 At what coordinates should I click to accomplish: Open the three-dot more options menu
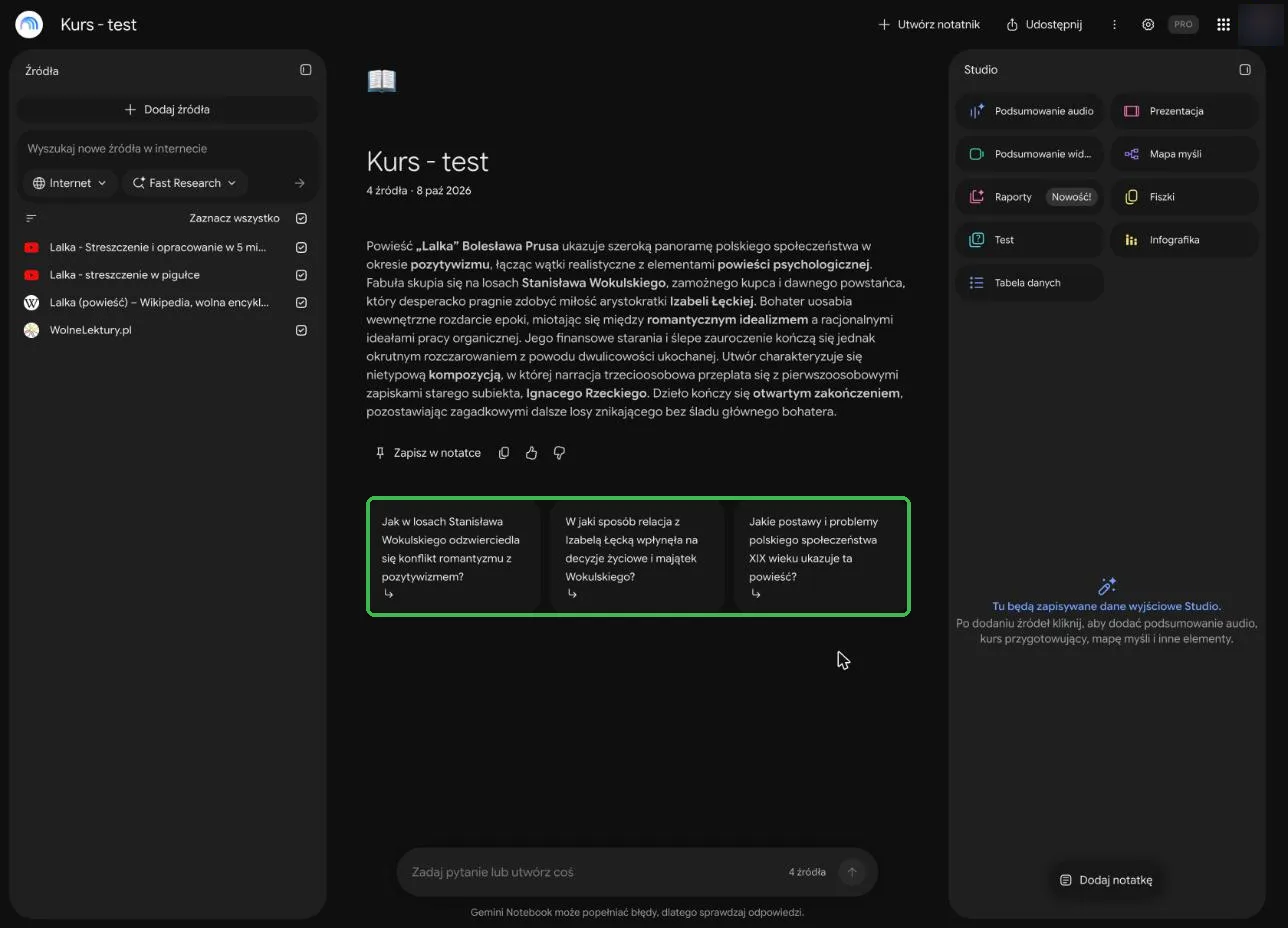(1114, 25)
